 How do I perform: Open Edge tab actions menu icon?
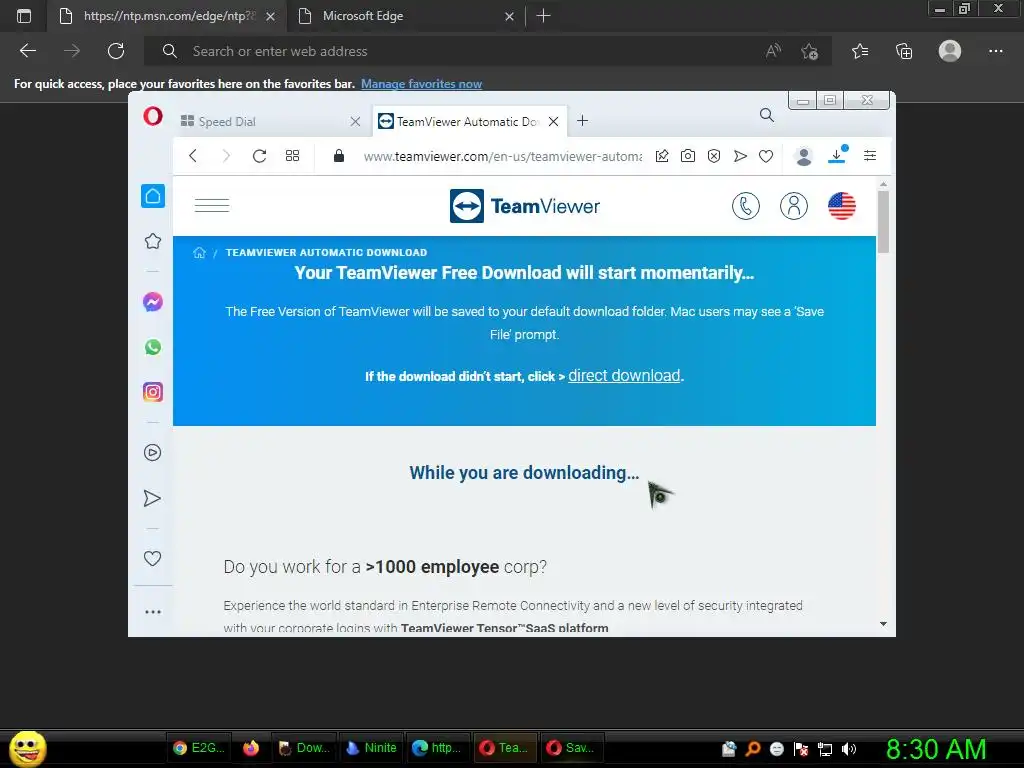click(x=24, y=16)
